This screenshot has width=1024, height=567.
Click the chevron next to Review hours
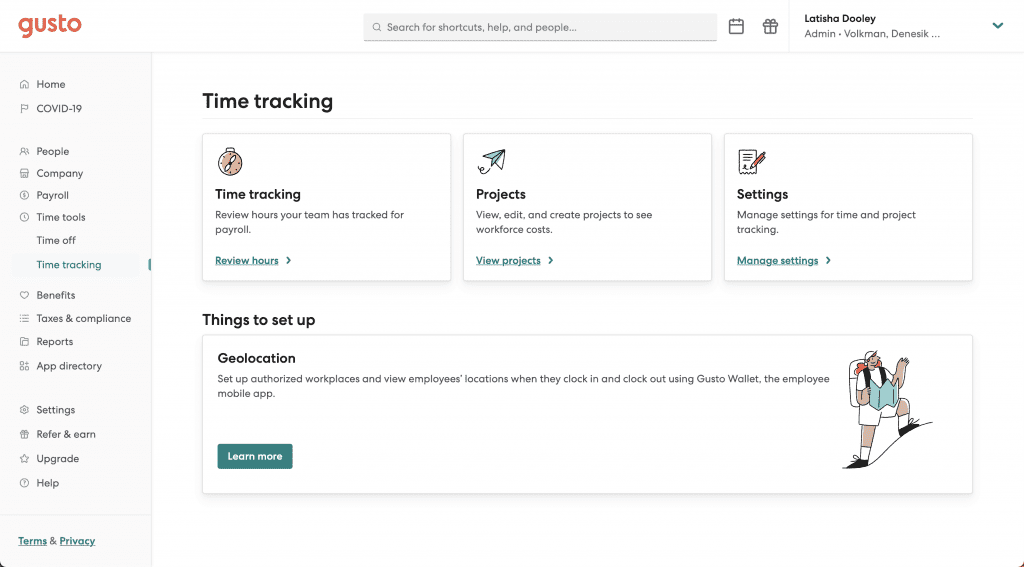click(289, 261)
